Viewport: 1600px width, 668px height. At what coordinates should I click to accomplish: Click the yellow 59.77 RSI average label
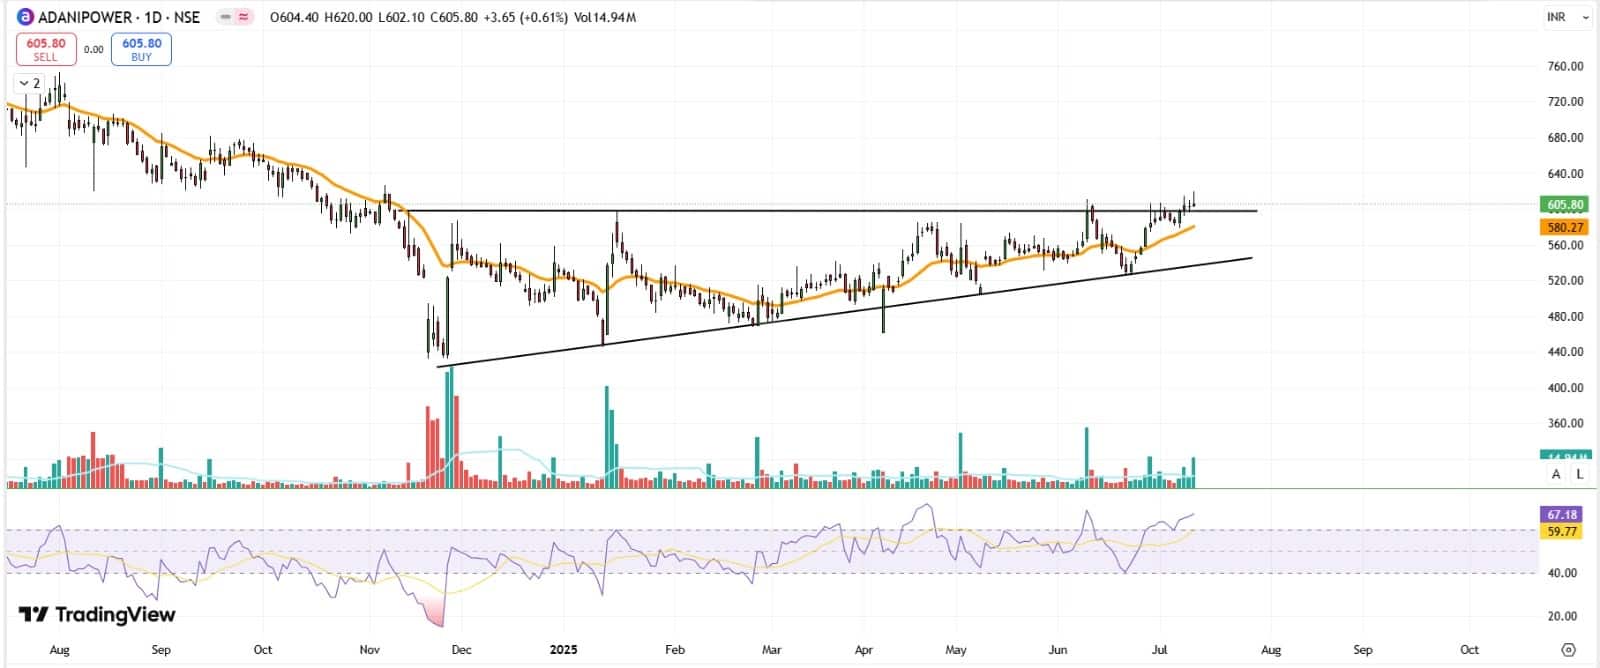pos(1562,531)
